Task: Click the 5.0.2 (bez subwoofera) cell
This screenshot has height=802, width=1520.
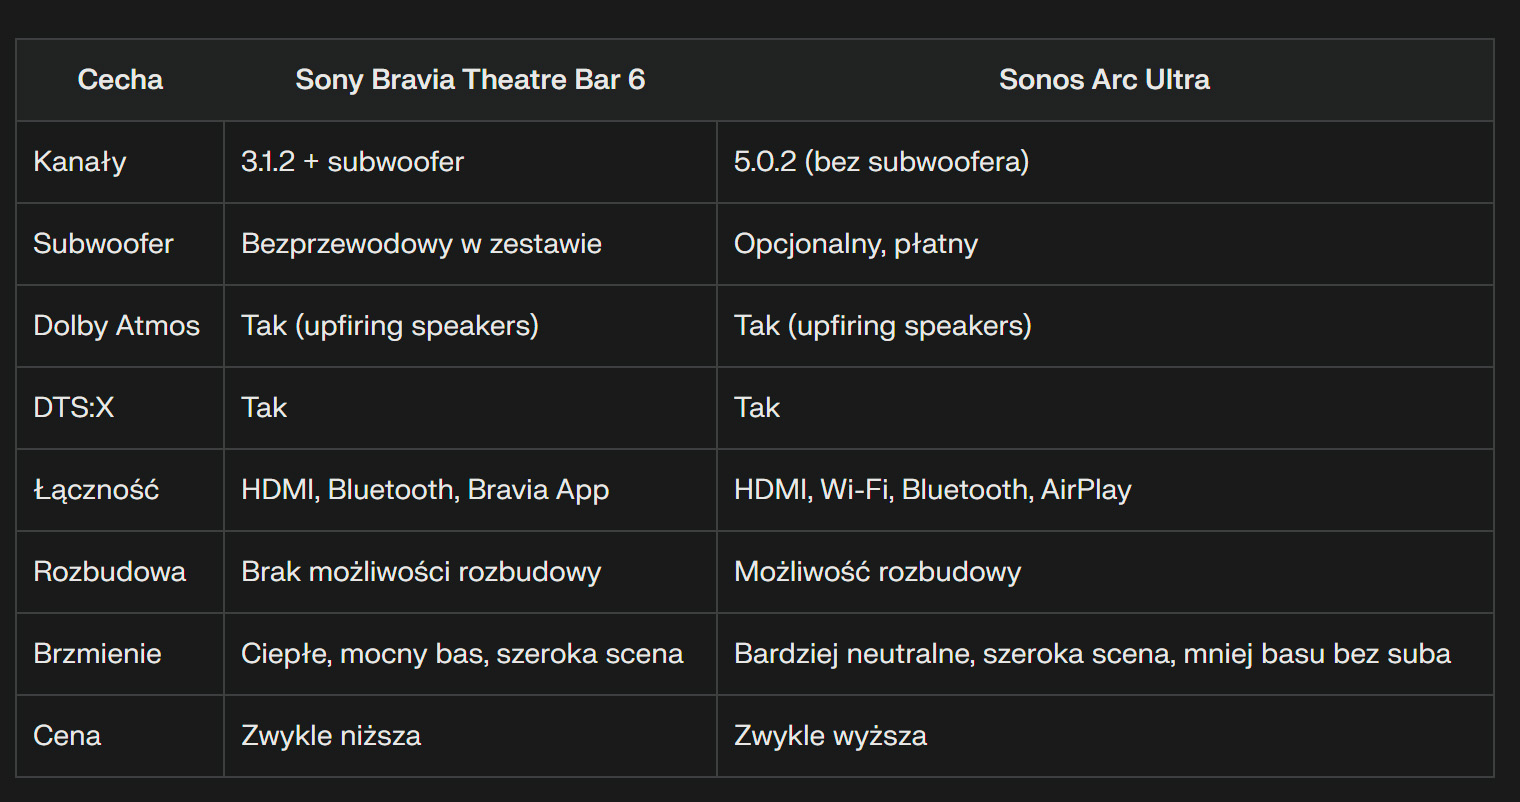Action: pyautogui.click(x=1105, y=162)
